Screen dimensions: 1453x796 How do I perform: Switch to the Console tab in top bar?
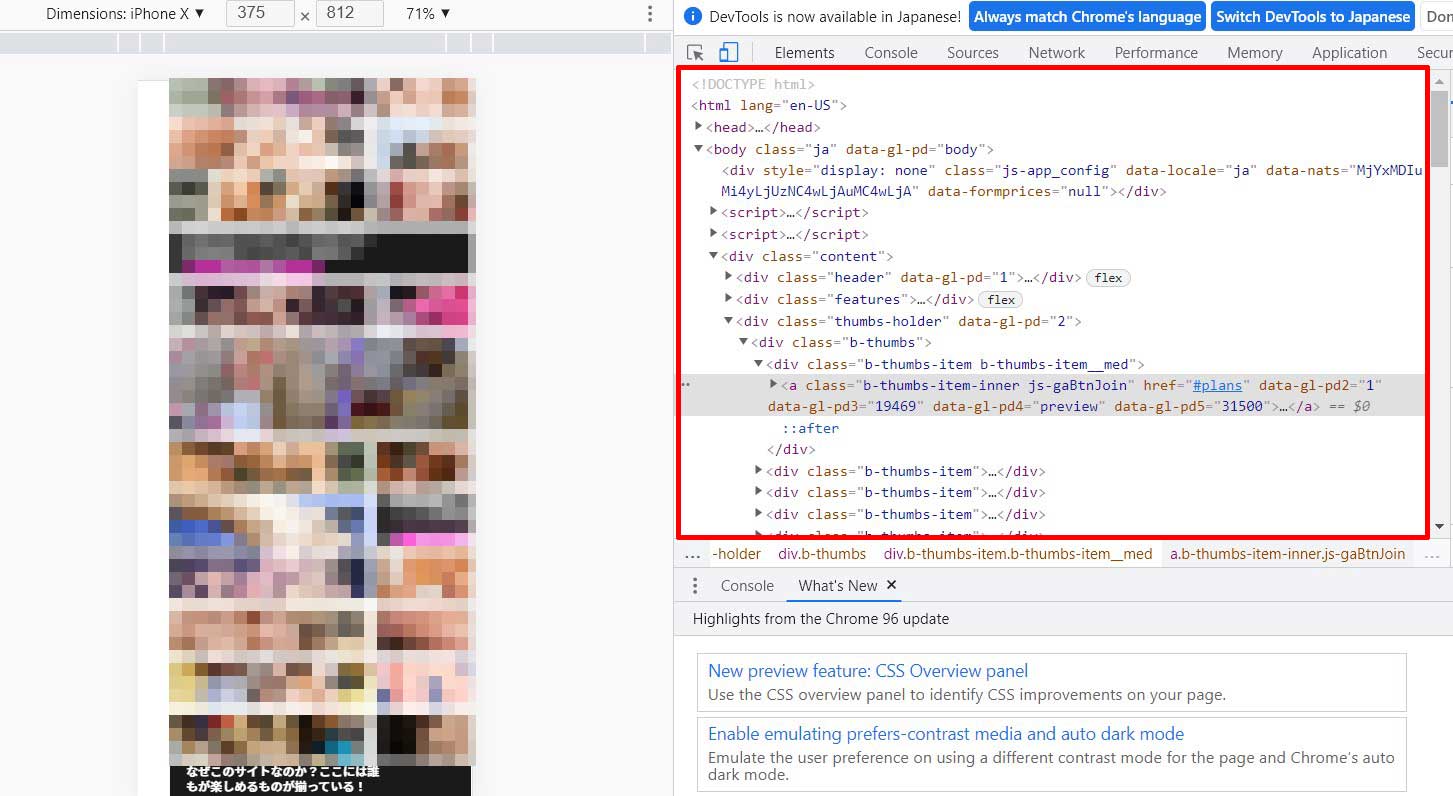pos(891,53)
